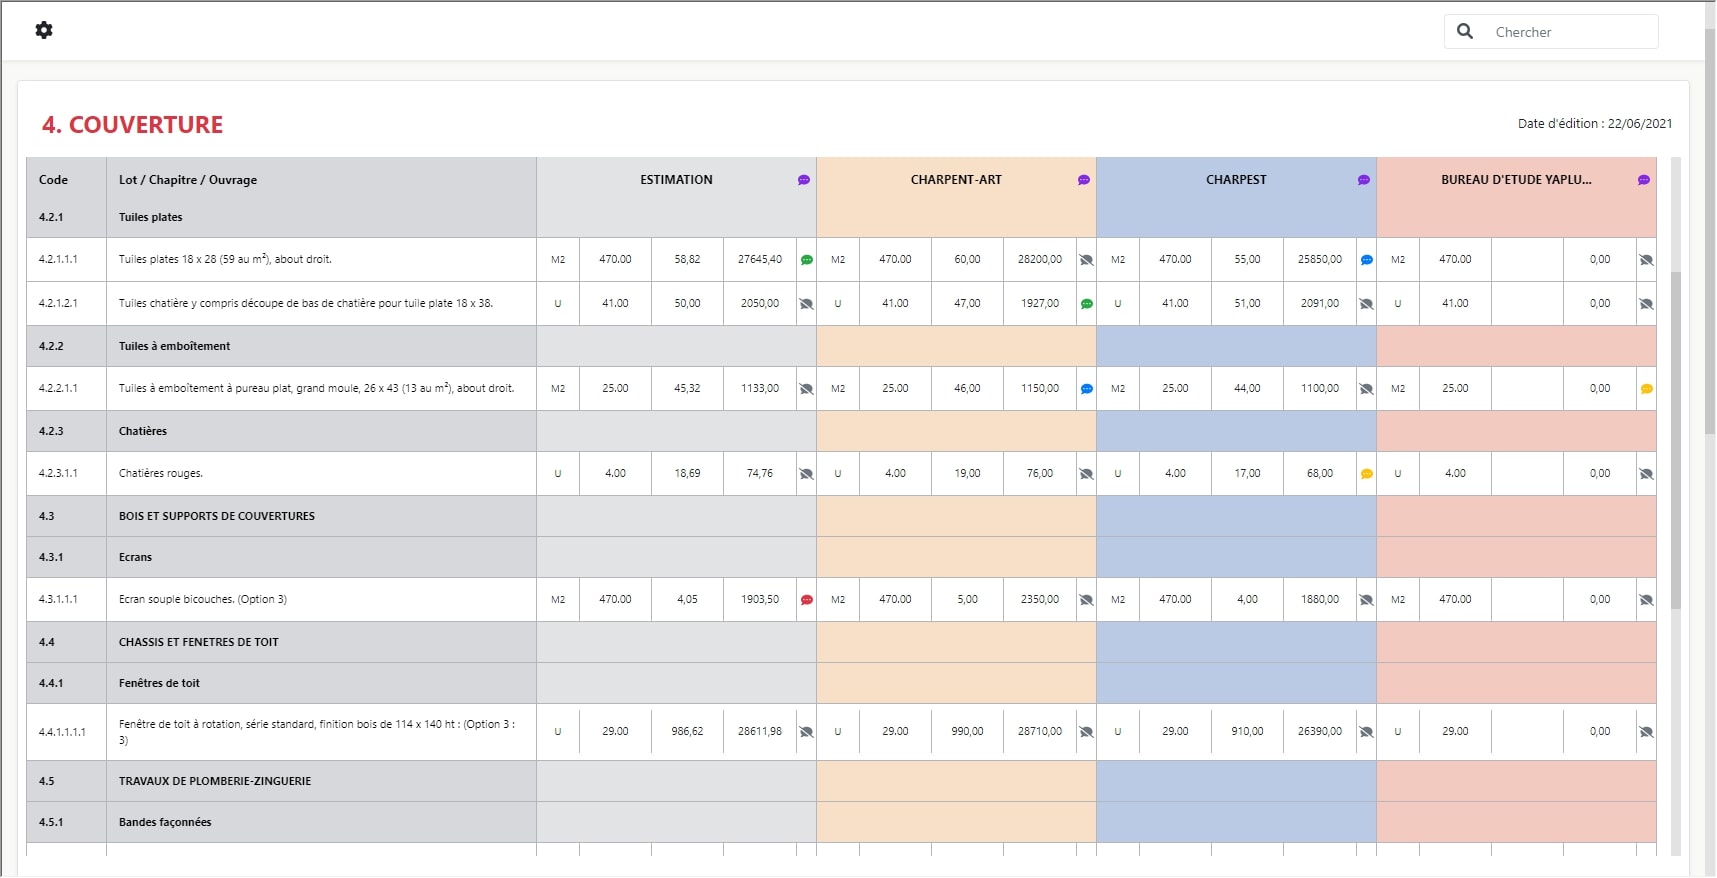Screen dimensions: 1717x878
Task: Select the BOIS ET SUPPORTS DE COUVERTURES chapter row
Action: [x=217, y=516]
